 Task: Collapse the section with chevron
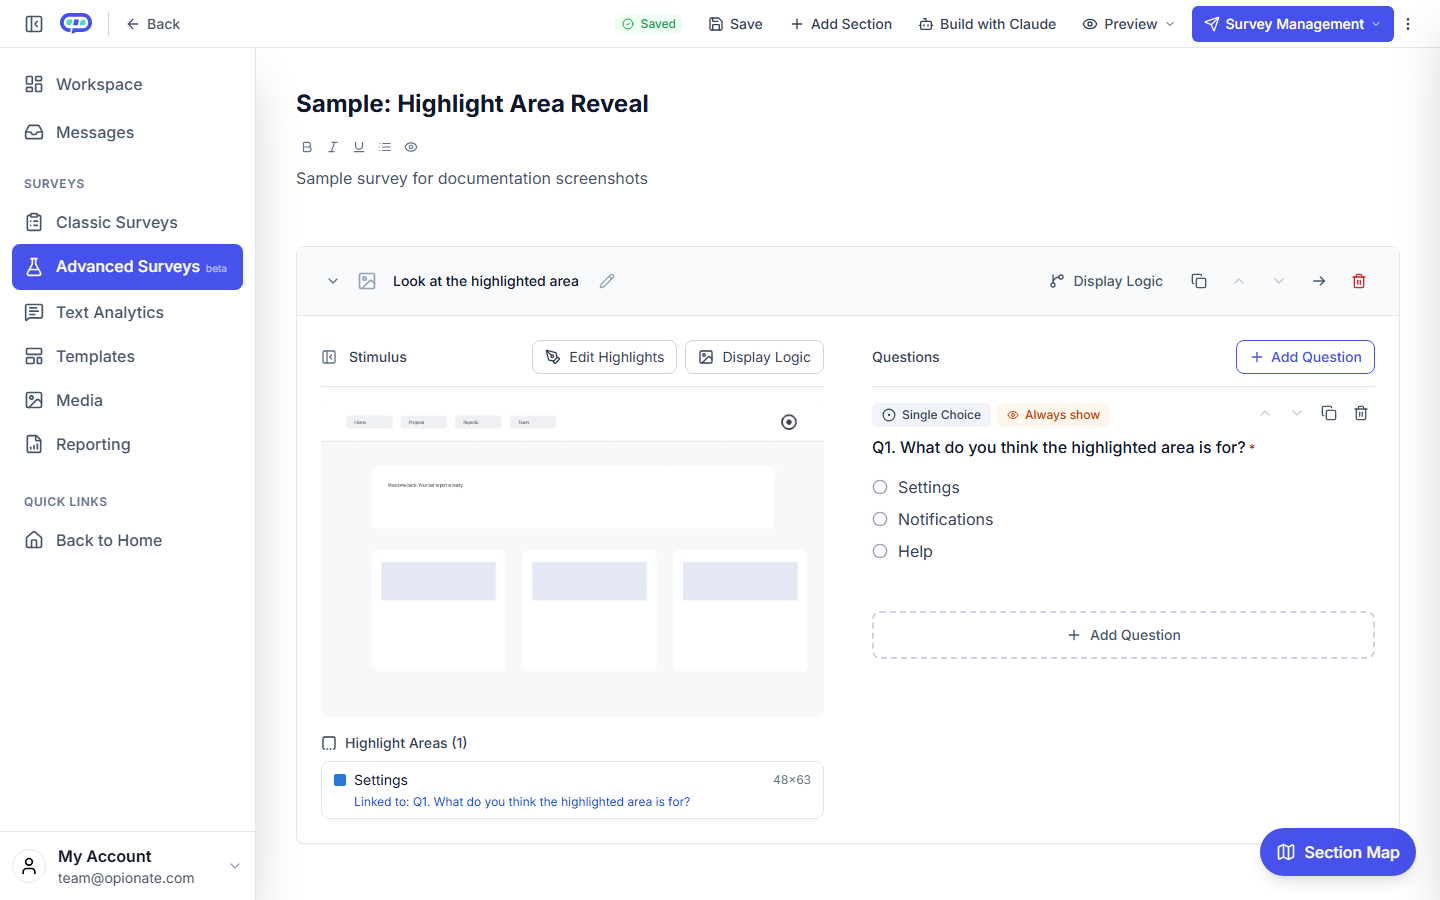coord(333,281)
